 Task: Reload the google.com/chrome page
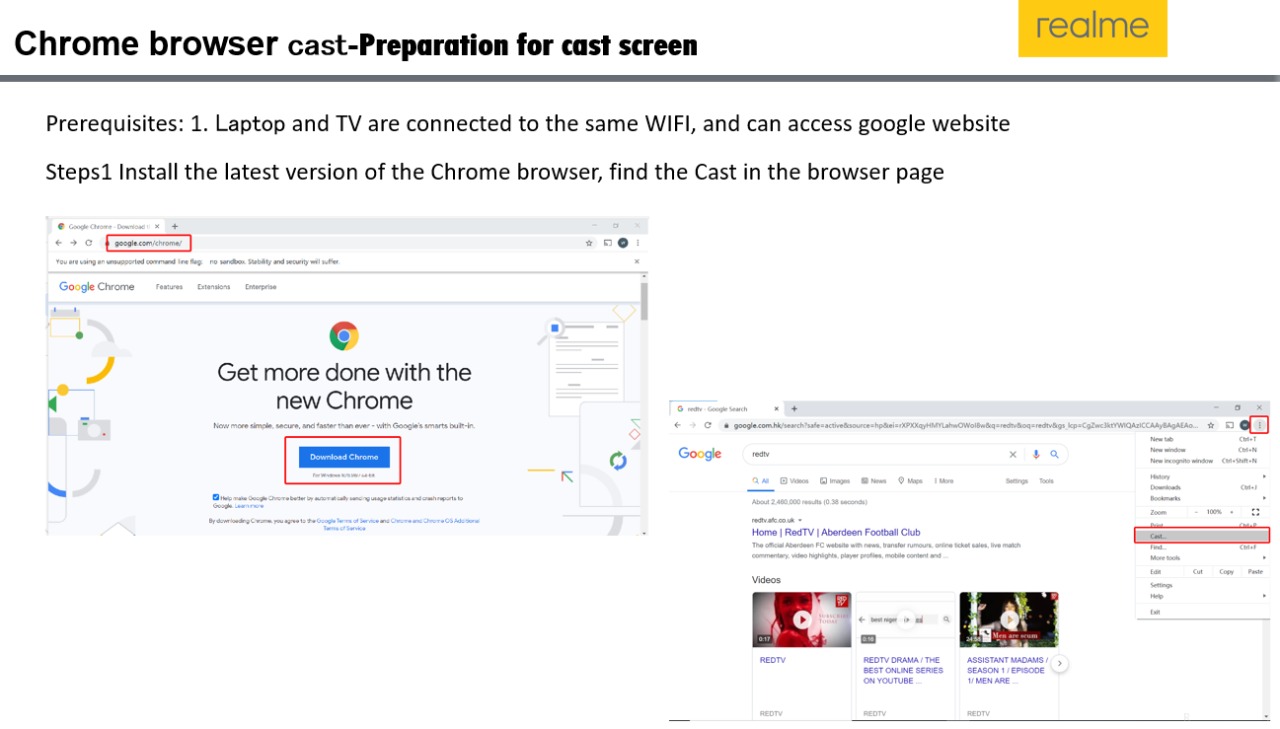tap(89, 243)
